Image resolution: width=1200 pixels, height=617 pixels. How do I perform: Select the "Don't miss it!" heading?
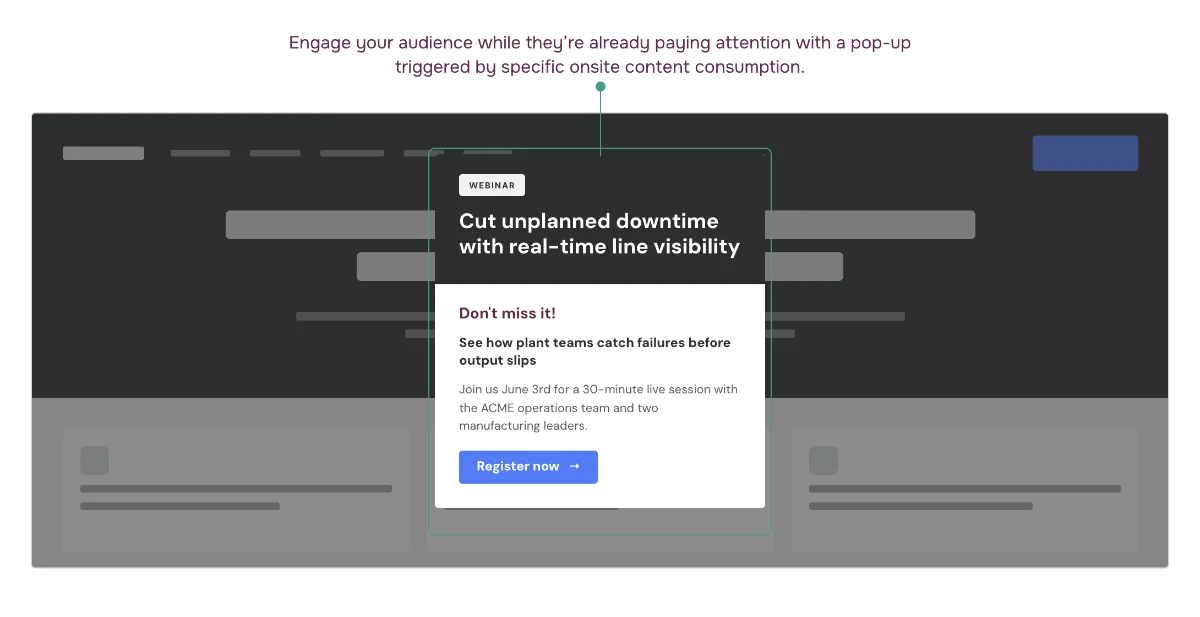pos(507,313)
